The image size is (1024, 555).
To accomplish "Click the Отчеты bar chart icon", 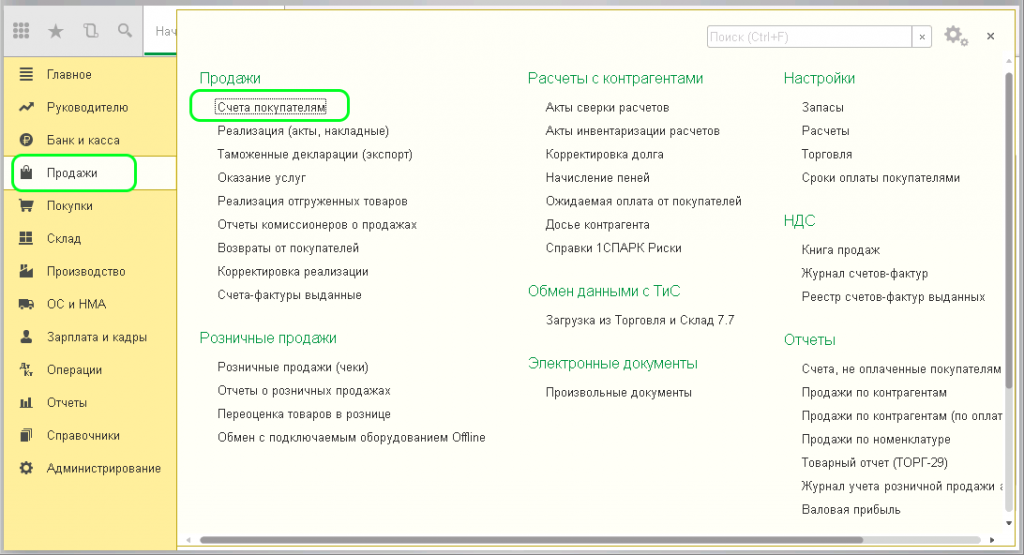I will 26,402.
